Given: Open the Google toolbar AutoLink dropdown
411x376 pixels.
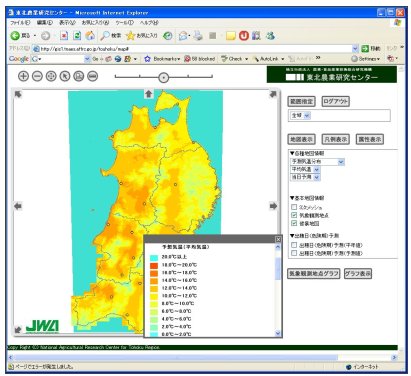Looking at the screenshot, I should (269, 59).
